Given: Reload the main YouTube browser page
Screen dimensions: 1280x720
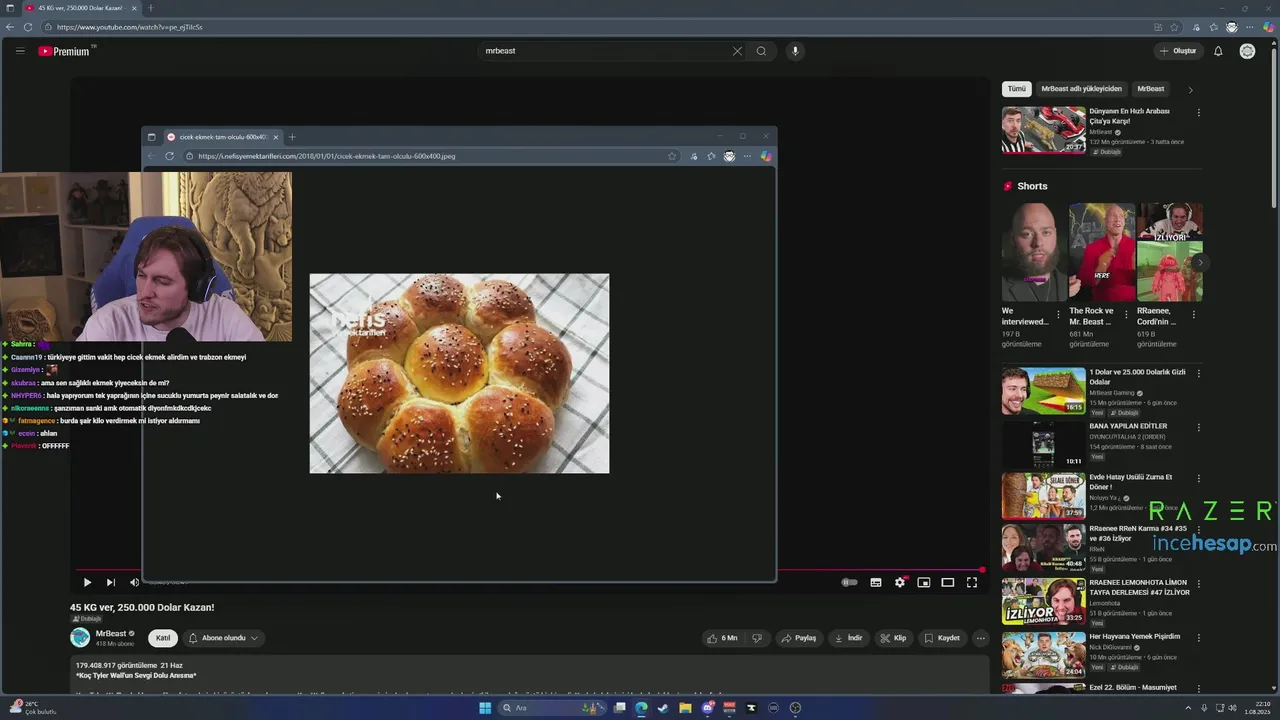Looking at the screenshot, I should [x=27, y=27].
